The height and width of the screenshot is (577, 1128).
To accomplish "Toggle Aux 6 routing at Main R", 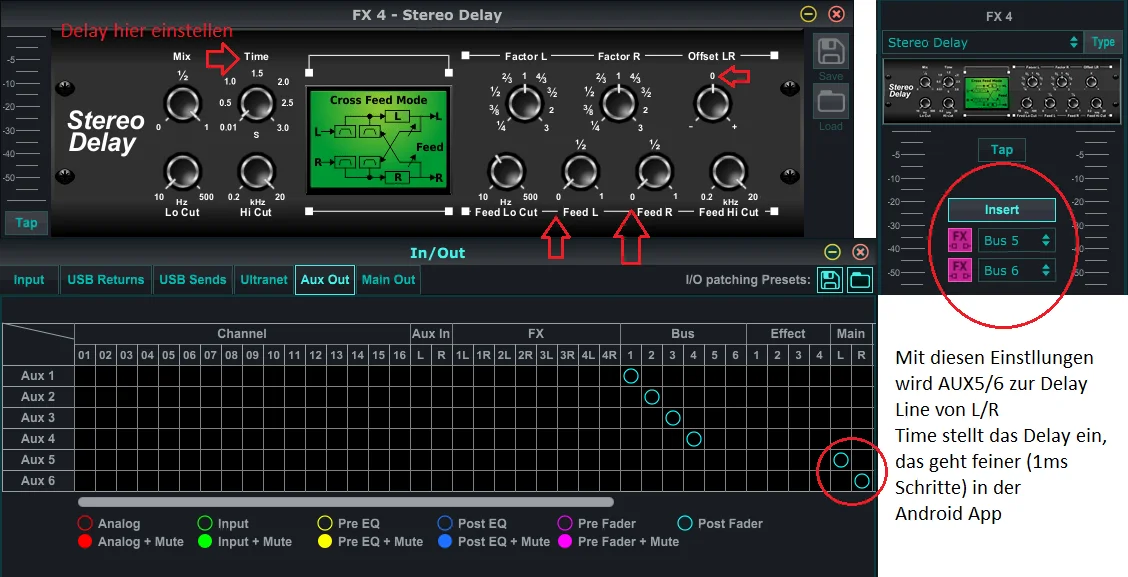I will [862, 481].
